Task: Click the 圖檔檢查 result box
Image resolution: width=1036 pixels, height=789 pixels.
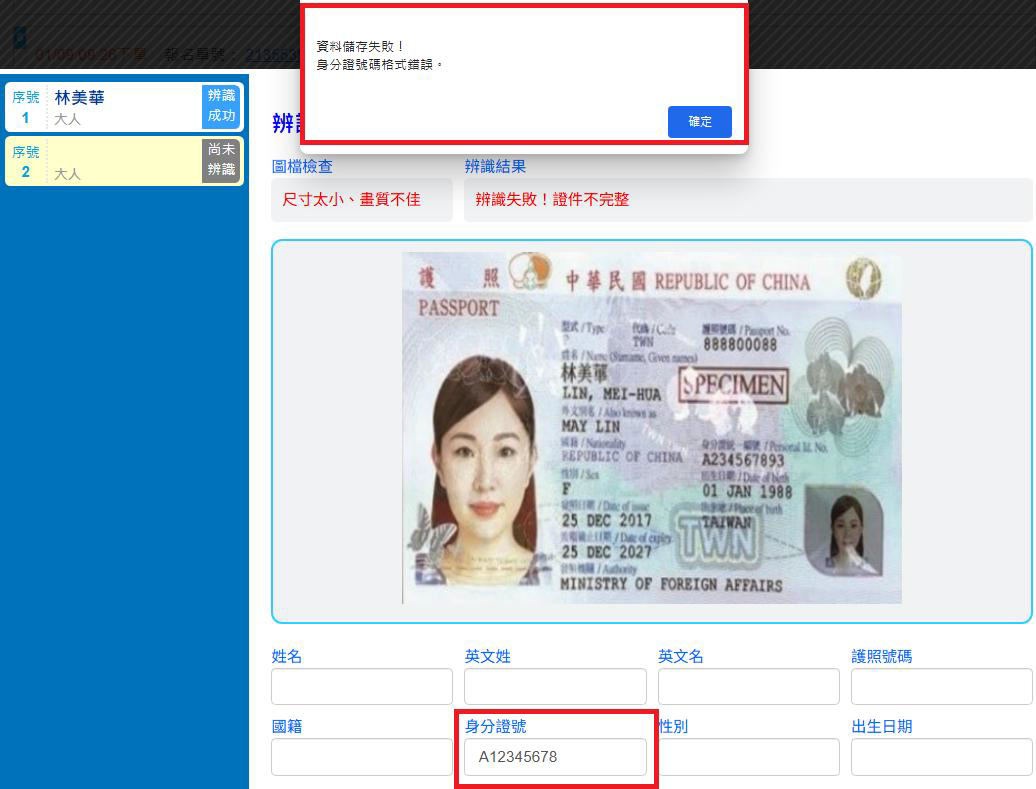Action: coord(361,200)
